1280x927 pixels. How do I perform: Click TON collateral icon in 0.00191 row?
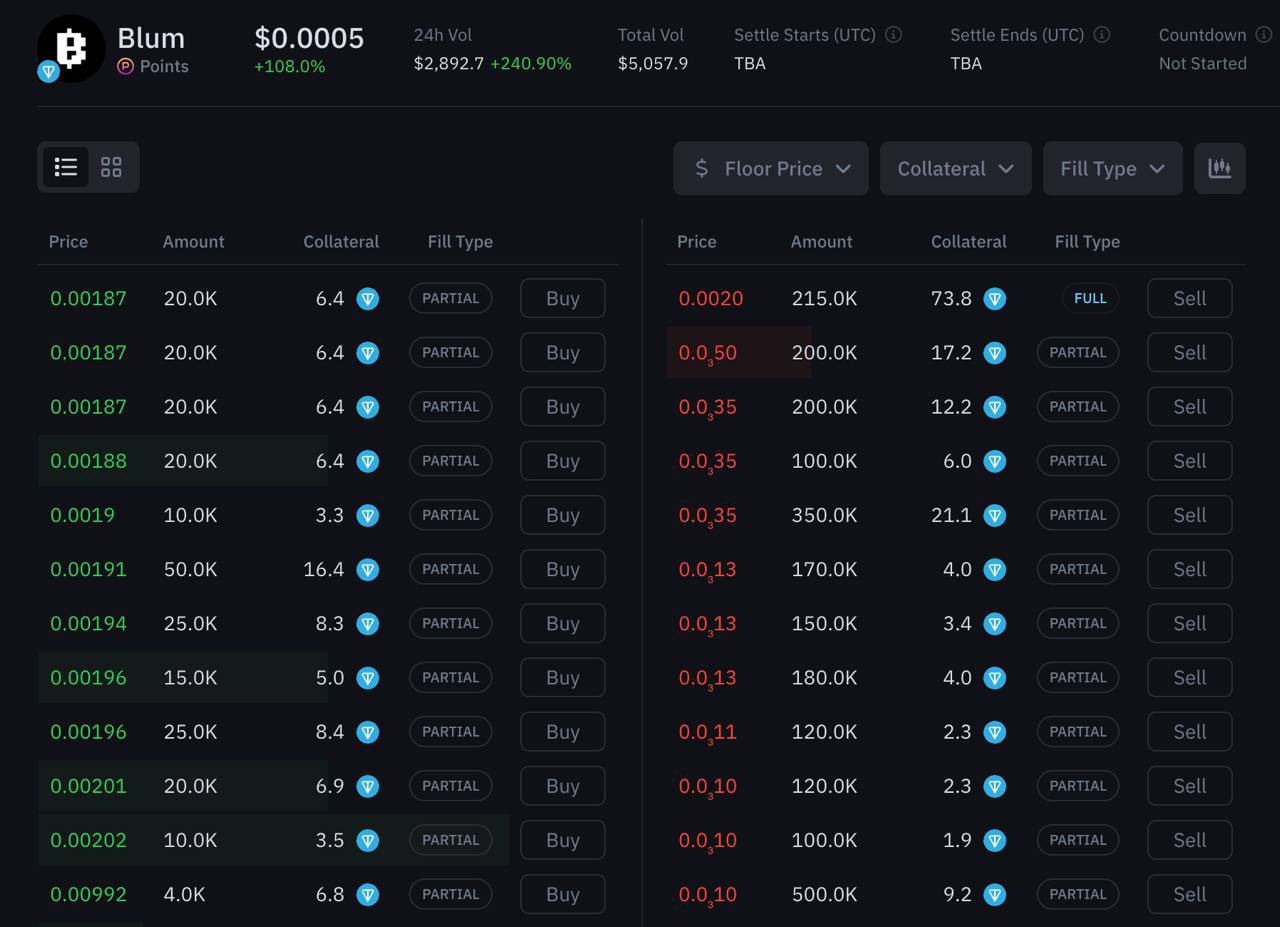tap(368, 570)
